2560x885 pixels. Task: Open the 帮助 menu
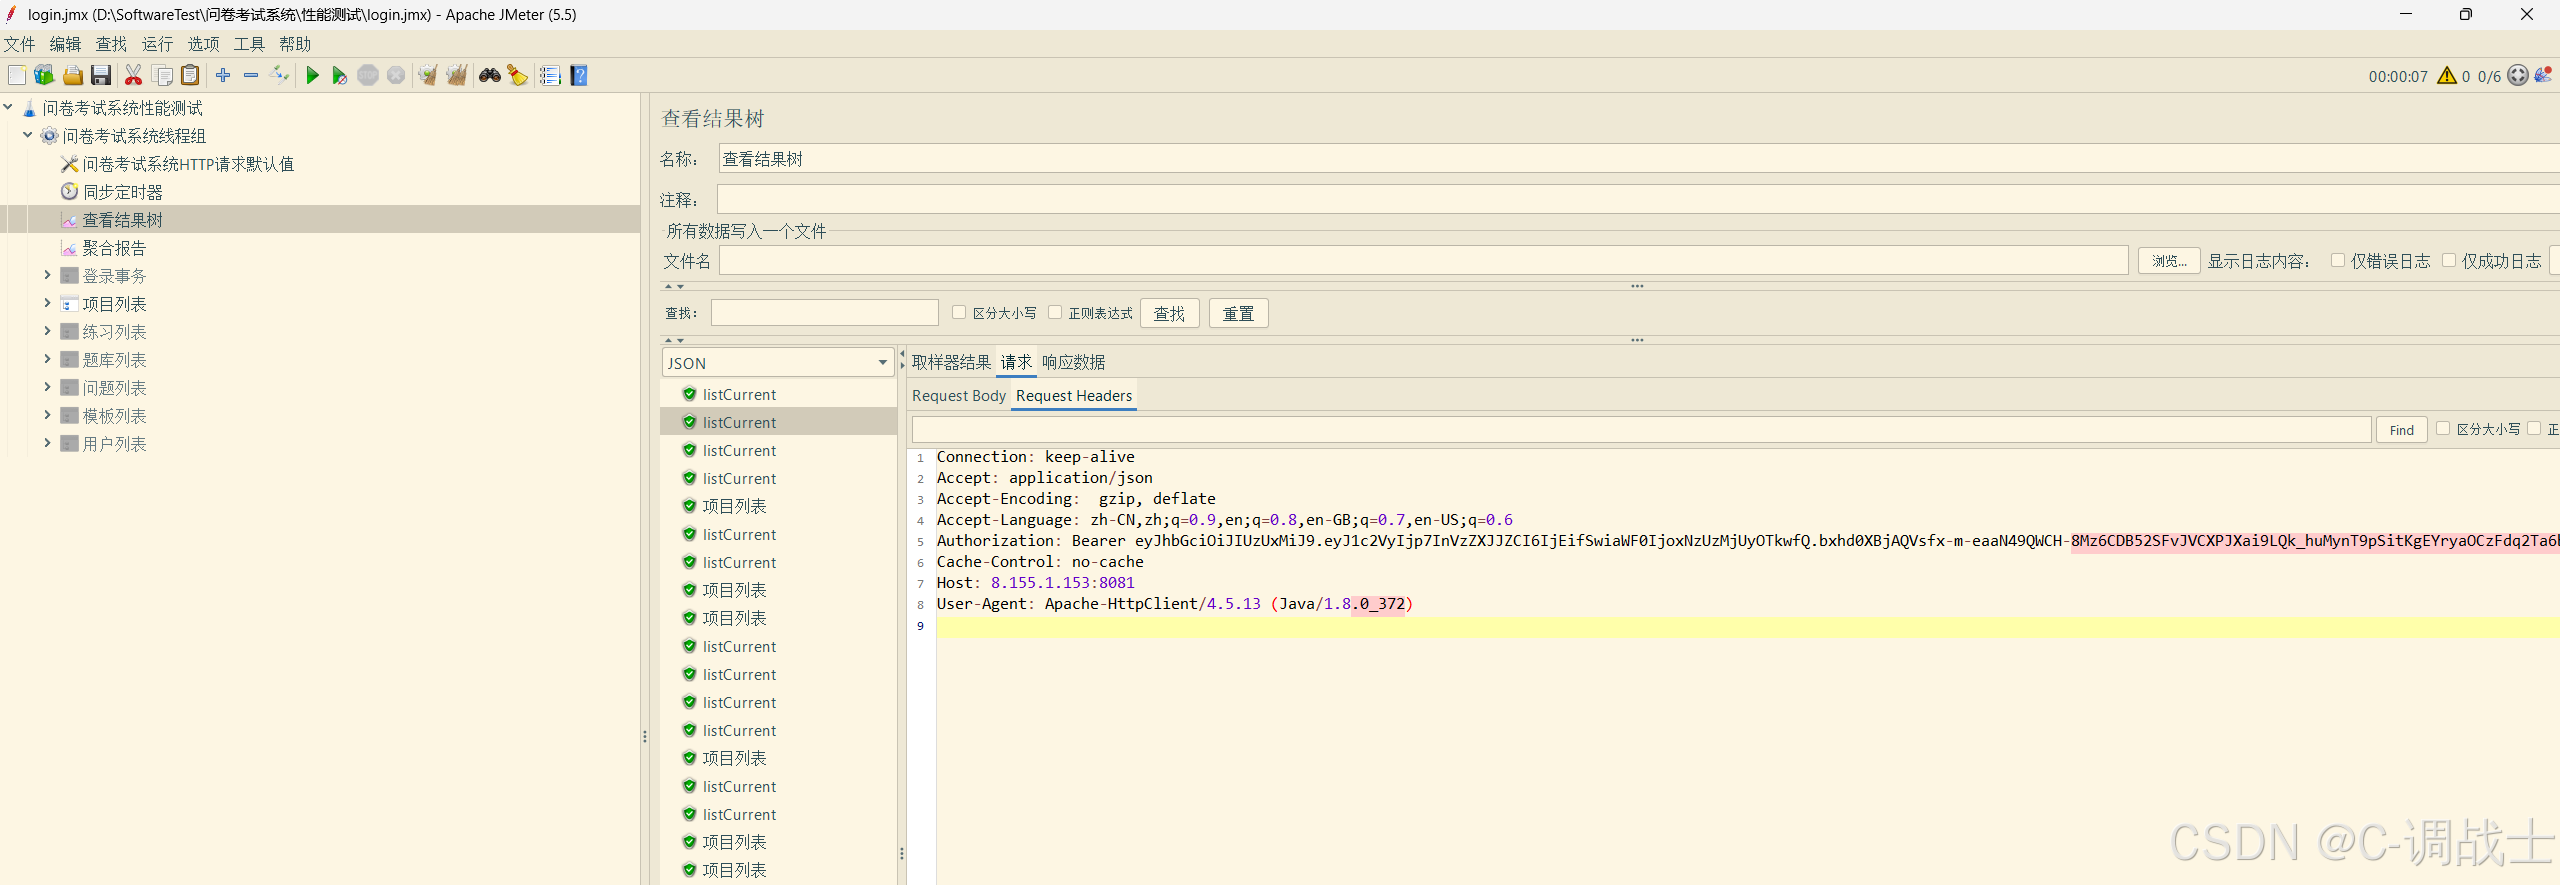pyautogui.click(x=296, y=44)
